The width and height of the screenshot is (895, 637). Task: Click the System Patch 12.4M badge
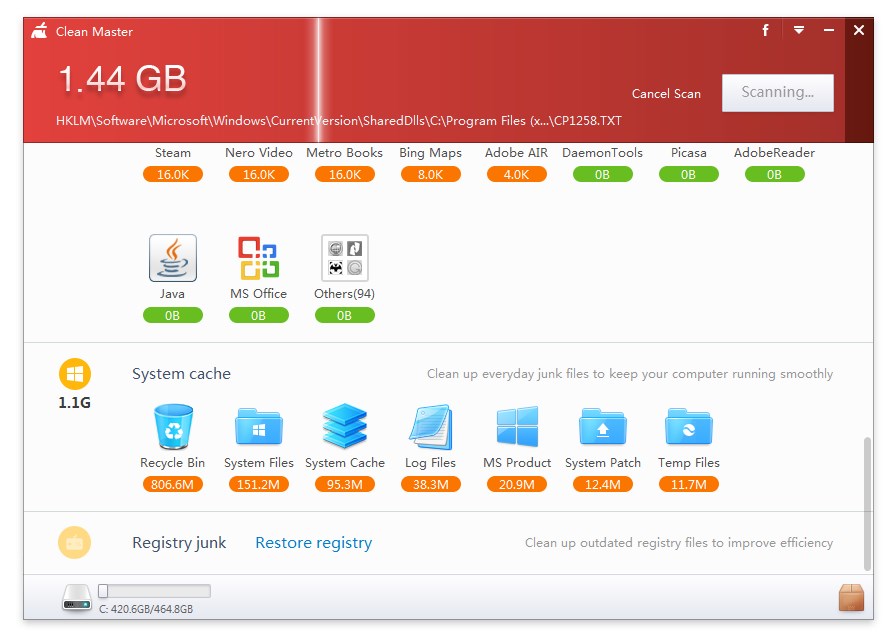(x=603, y=484)
